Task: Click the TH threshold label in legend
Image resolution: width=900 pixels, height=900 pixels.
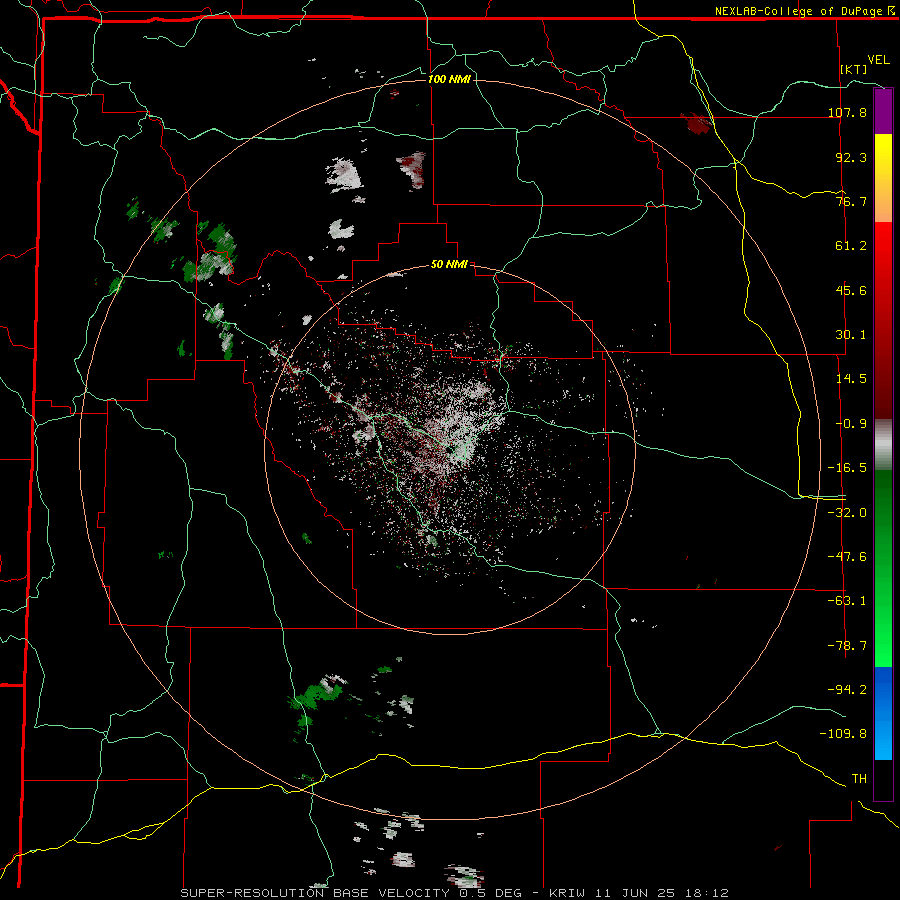Action: pos(859,779)
